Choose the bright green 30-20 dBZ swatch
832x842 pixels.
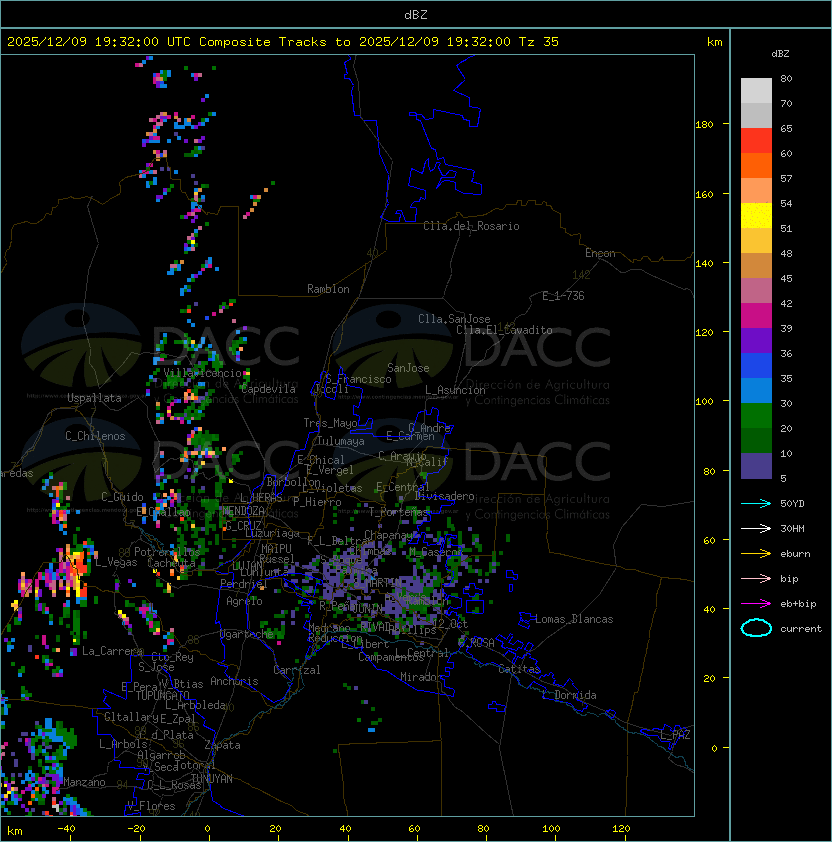(x=756, y=416)
